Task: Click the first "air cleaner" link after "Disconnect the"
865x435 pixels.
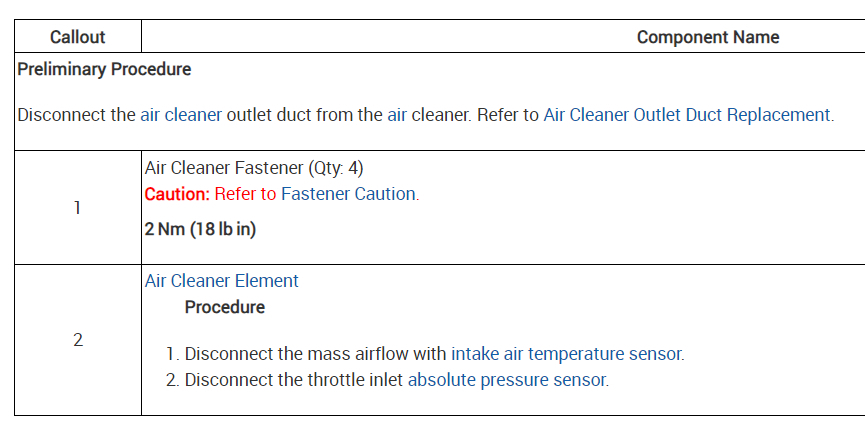Action: tap(180, 115)
